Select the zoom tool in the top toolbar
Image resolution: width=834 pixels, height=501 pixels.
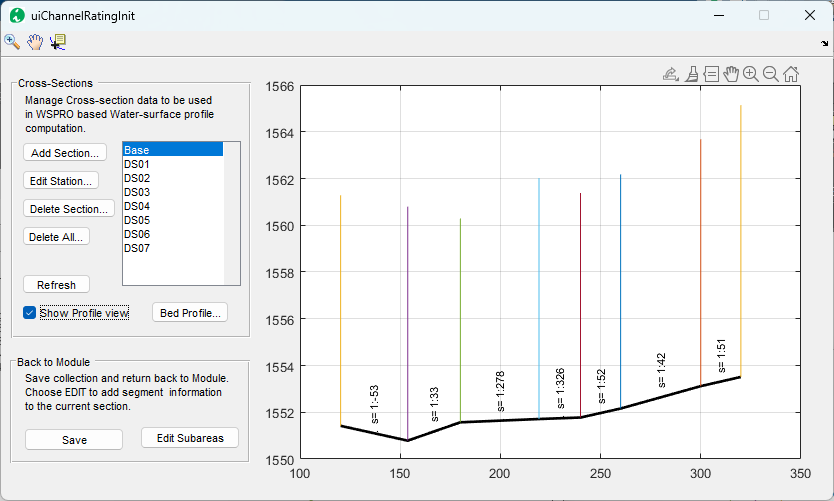click(12, 42)
